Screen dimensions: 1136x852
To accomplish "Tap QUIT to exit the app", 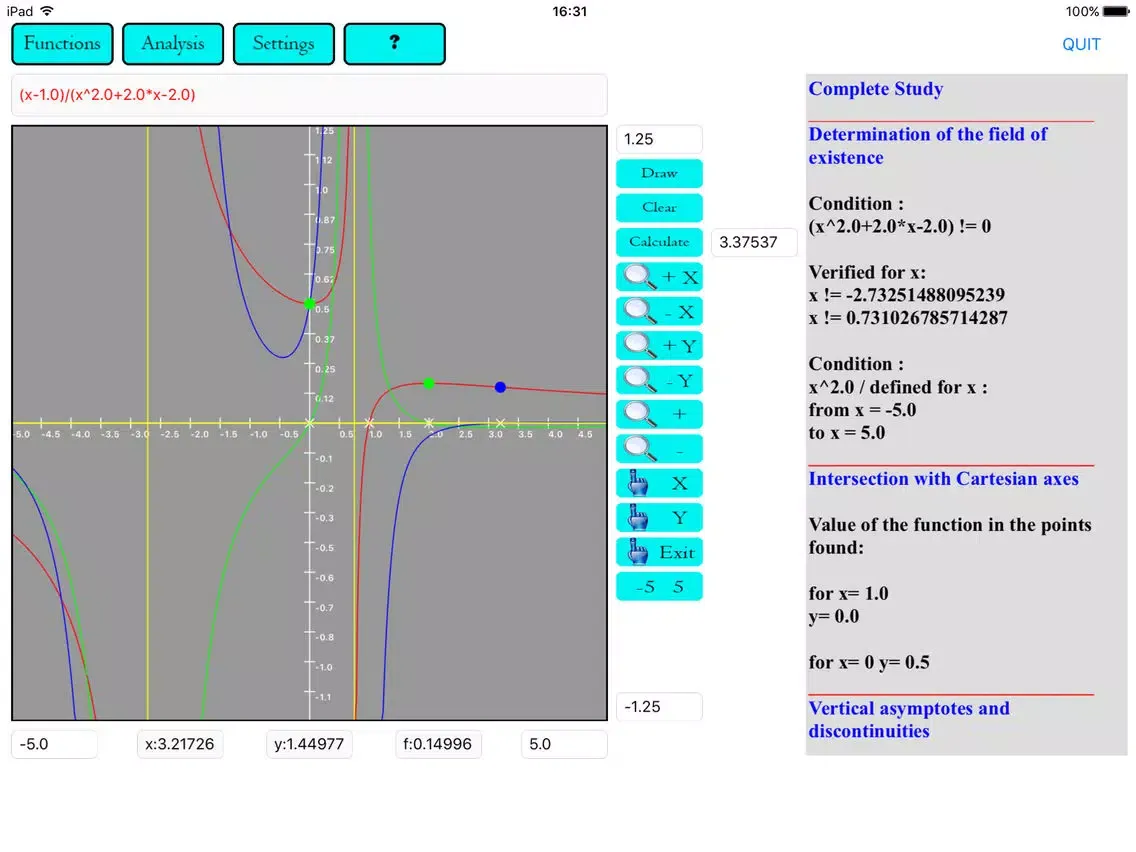I will 1081,44.
